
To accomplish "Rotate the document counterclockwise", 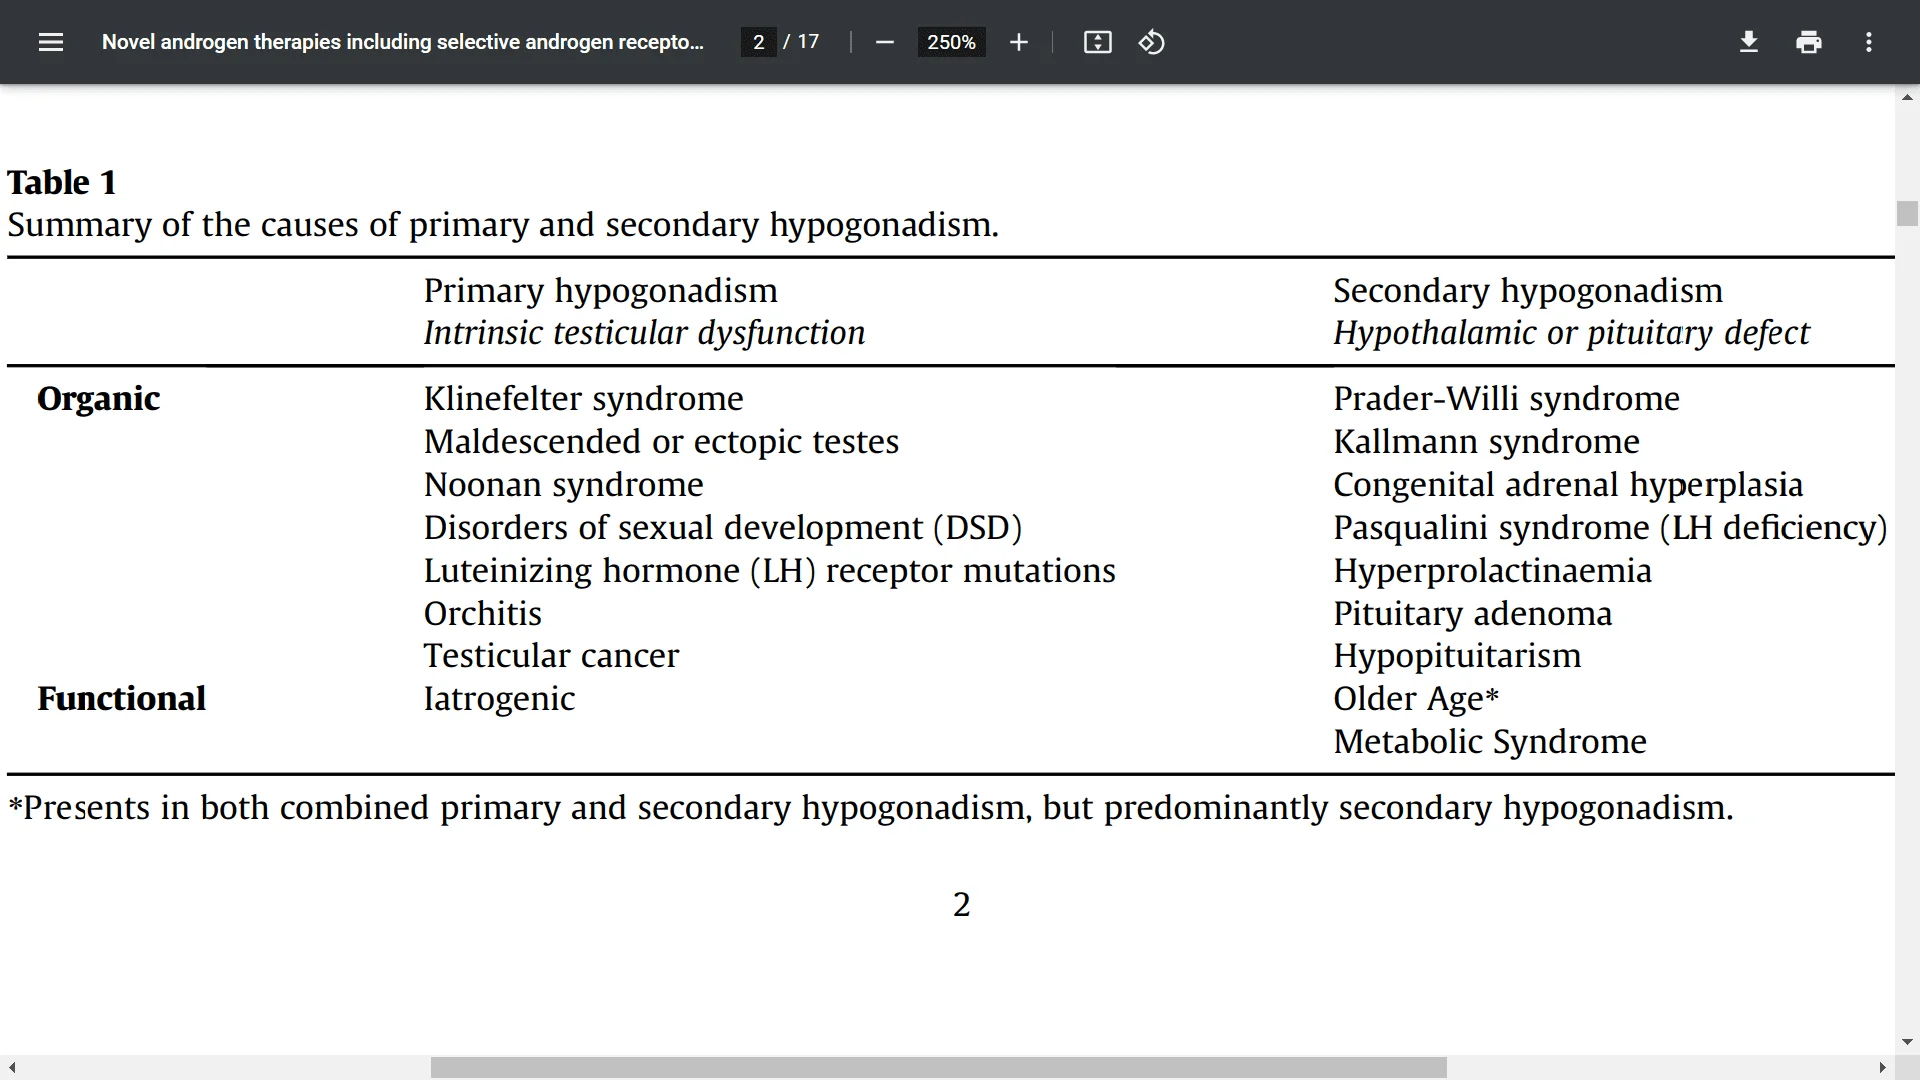I will [x=1151, y=42].
